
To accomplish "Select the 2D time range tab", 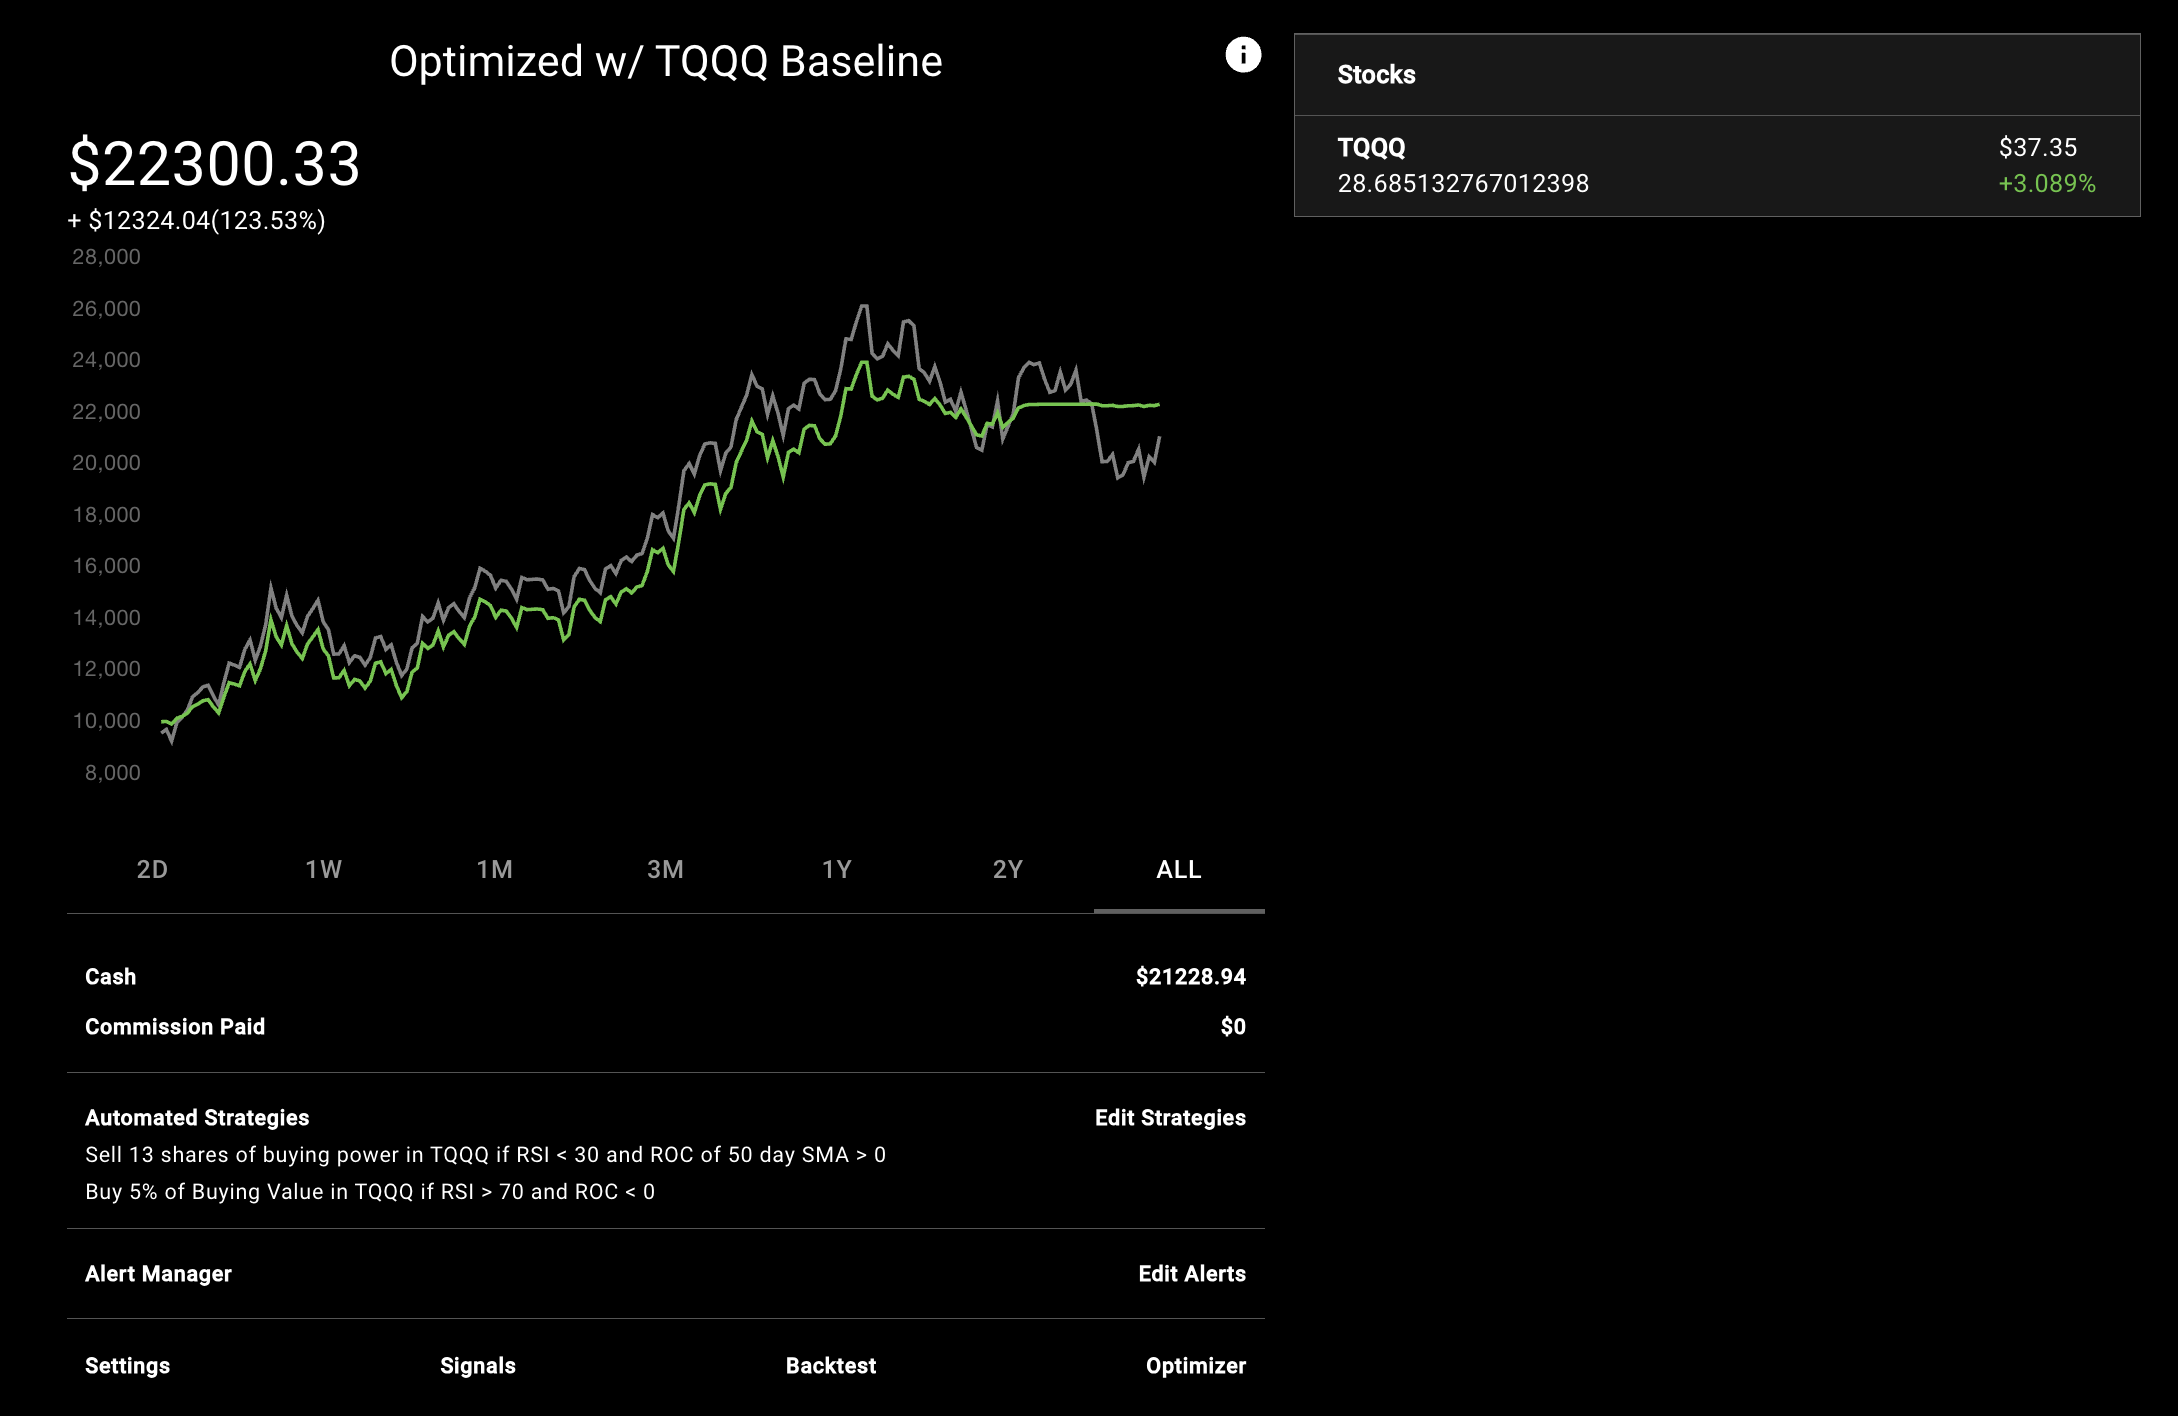I will click(x=152, y=869).
